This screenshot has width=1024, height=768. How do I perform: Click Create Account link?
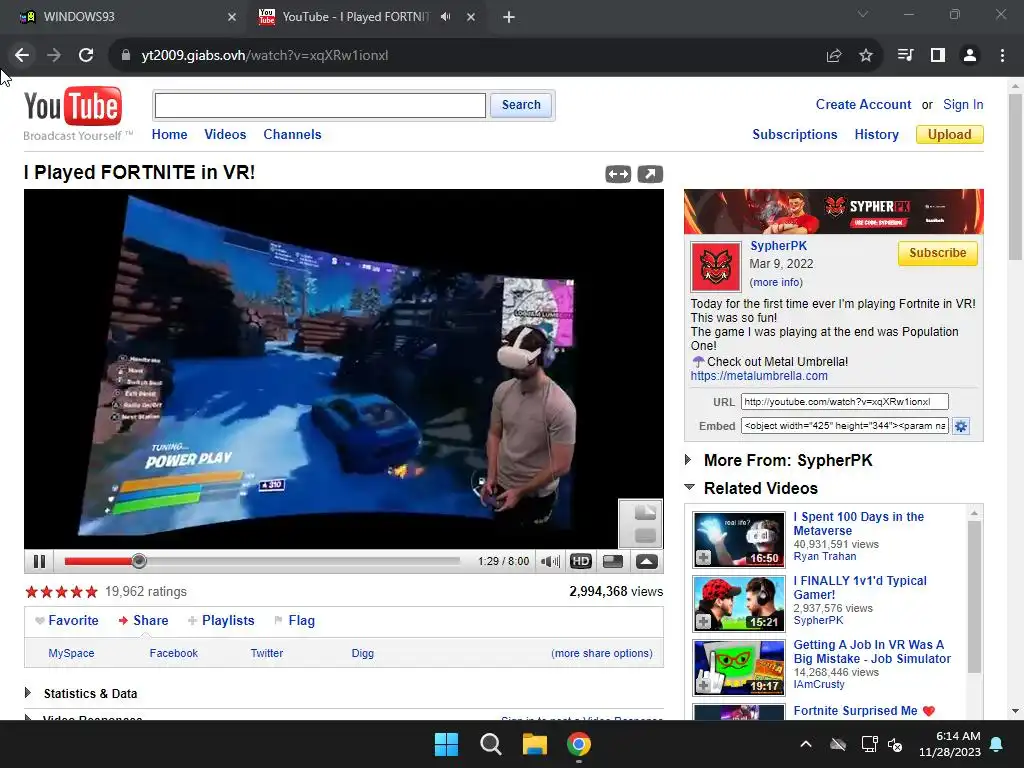863,104
